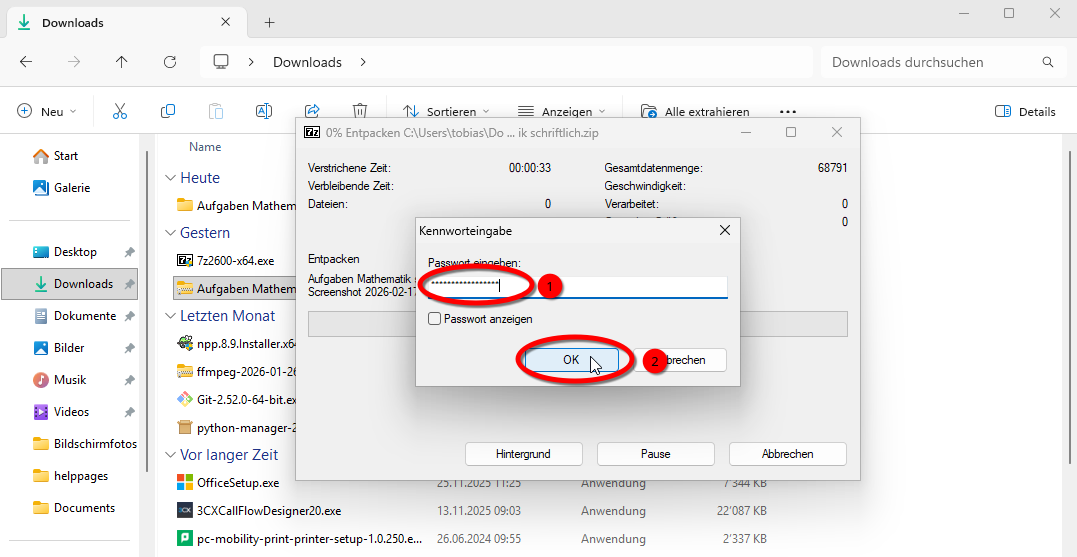This screenshot has width=1077, height=557.
Task: Click chevron before Downloads in address bar
Action: [x=251, y=62]
